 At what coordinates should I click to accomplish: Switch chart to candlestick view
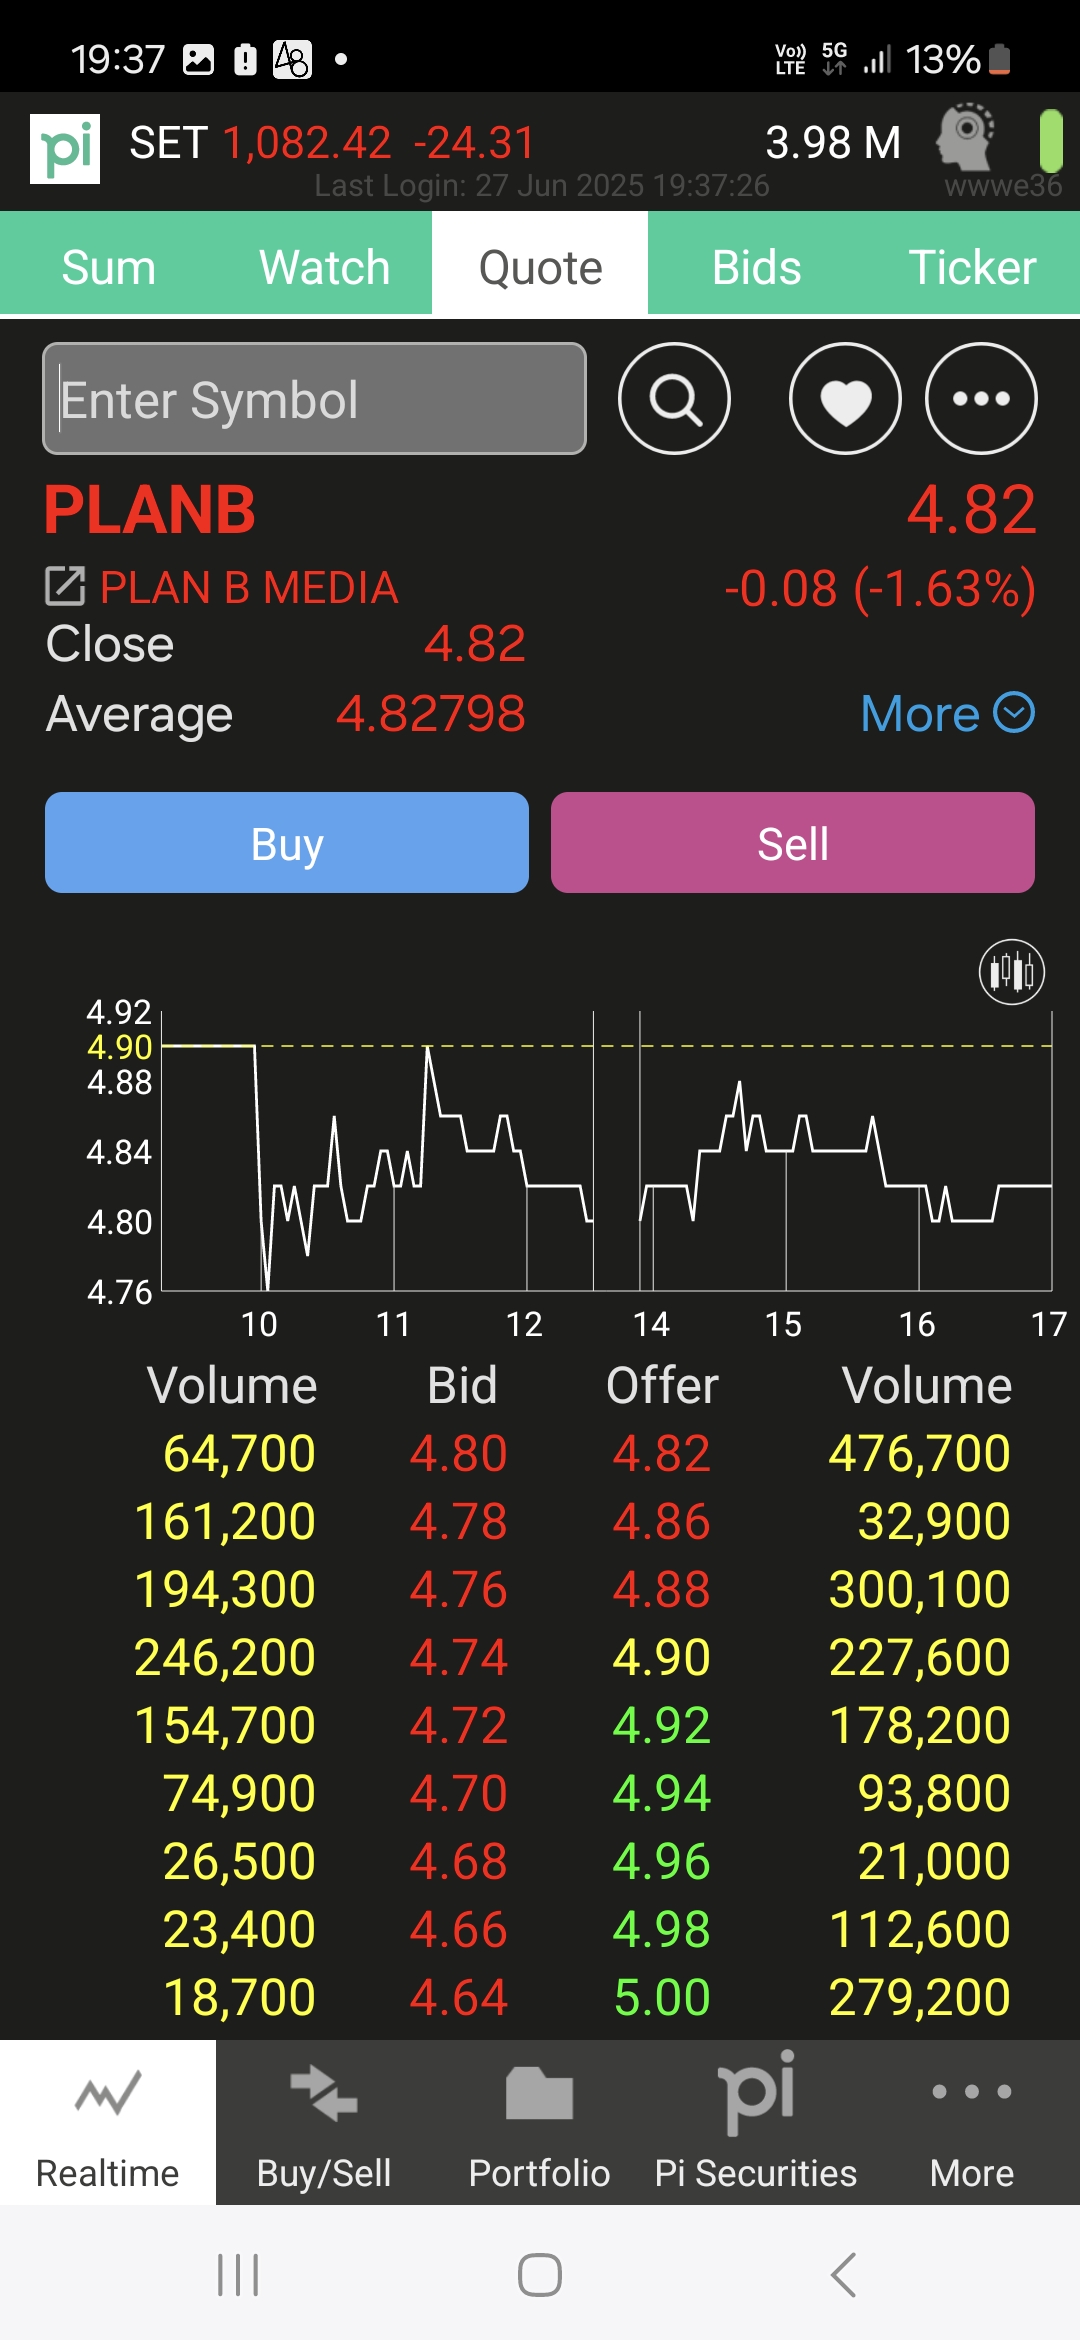(x=1012, y=971)
